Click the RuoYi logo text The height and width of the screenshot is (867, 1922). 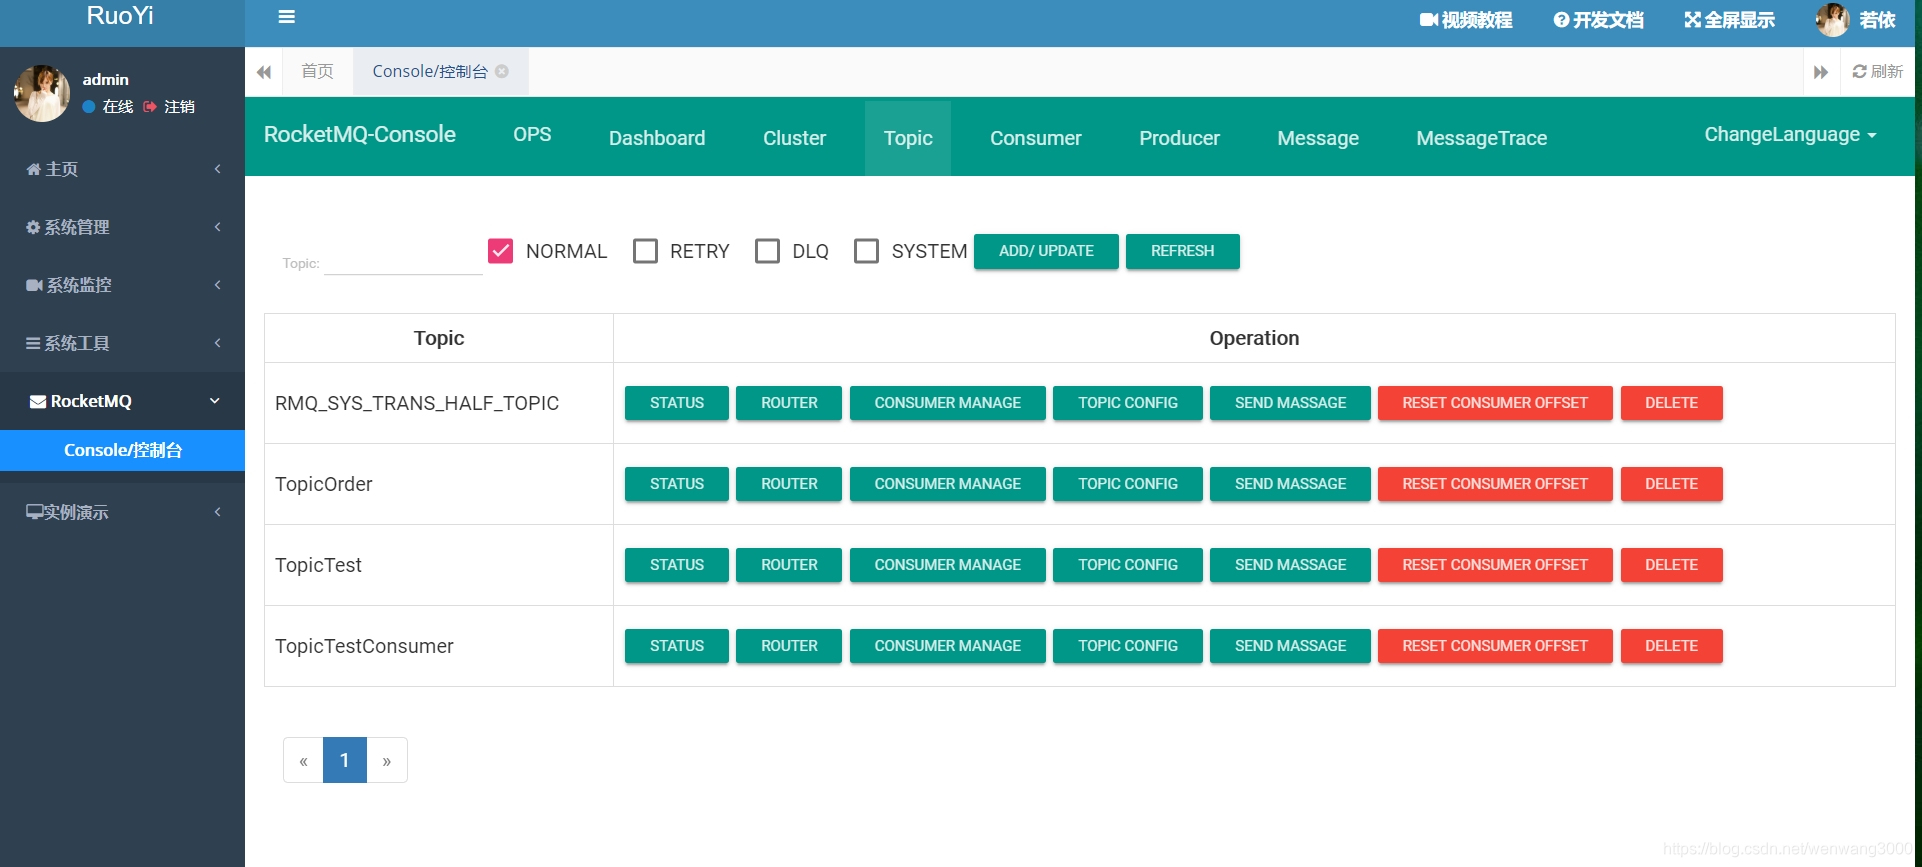(120, 16)
